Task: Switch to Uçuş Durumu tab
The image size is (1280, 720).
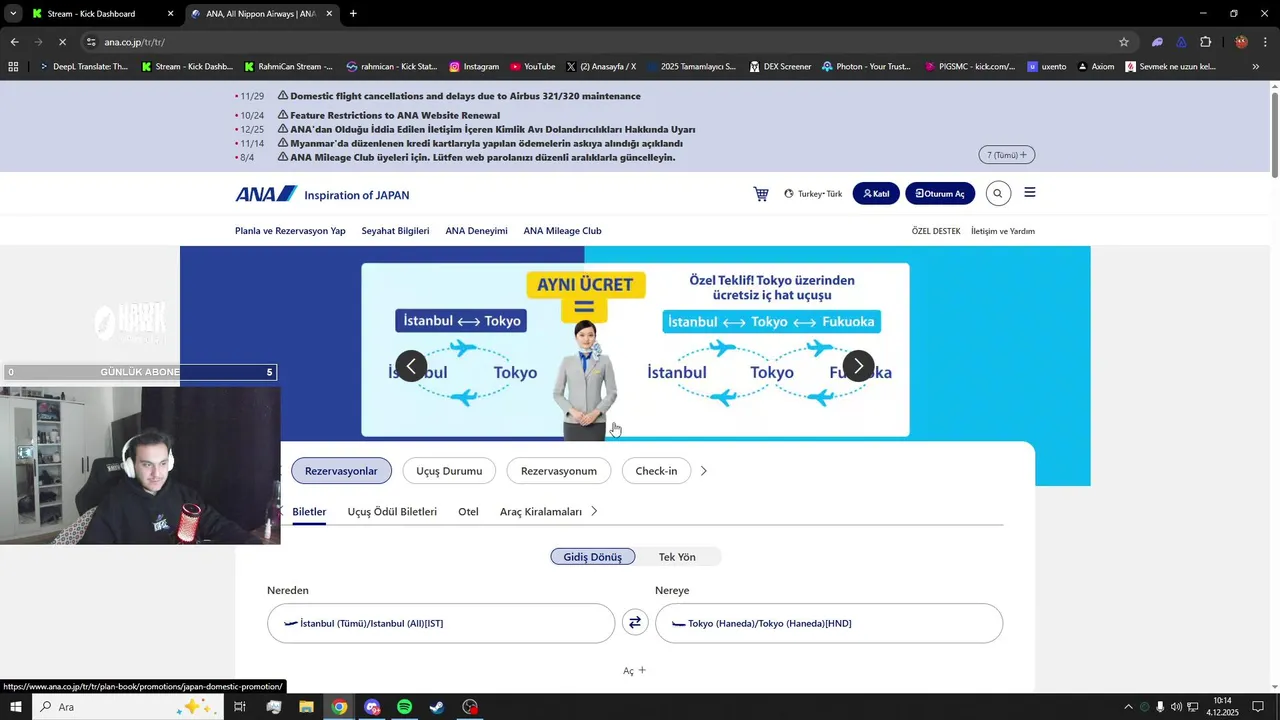Action: pos(449,471)
